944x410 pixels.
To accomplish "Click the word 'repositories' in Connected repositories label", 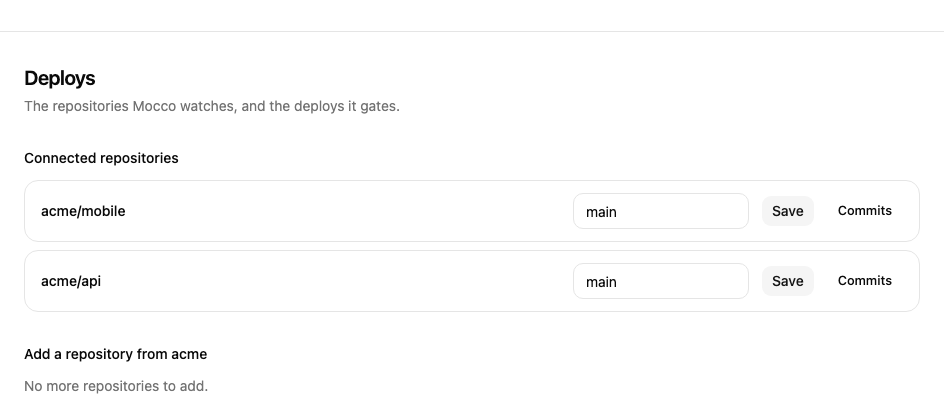I will click(139, 158).
